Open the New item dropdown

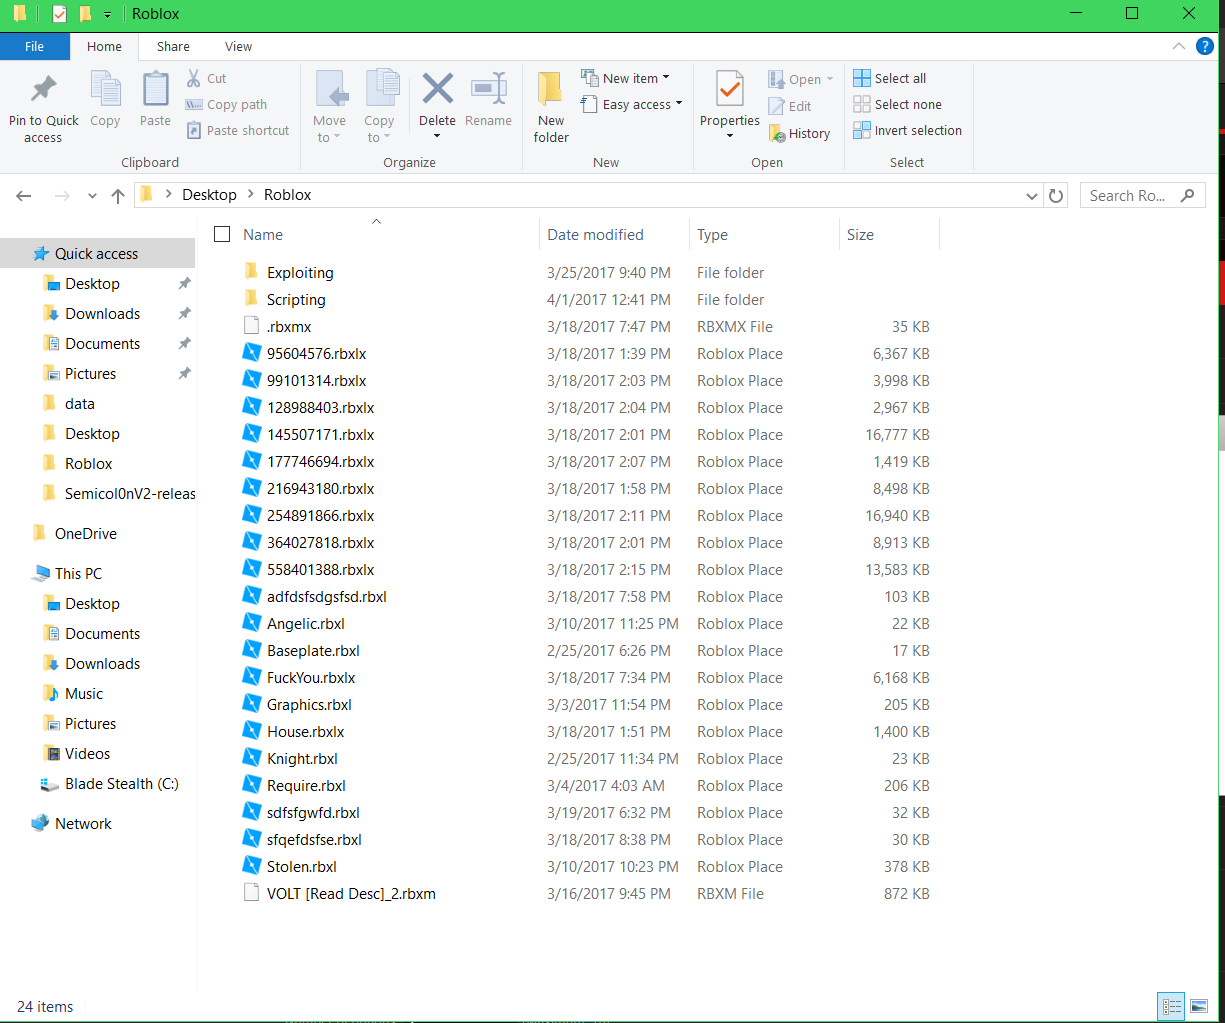pyautogui.click(x=625, y=78)
